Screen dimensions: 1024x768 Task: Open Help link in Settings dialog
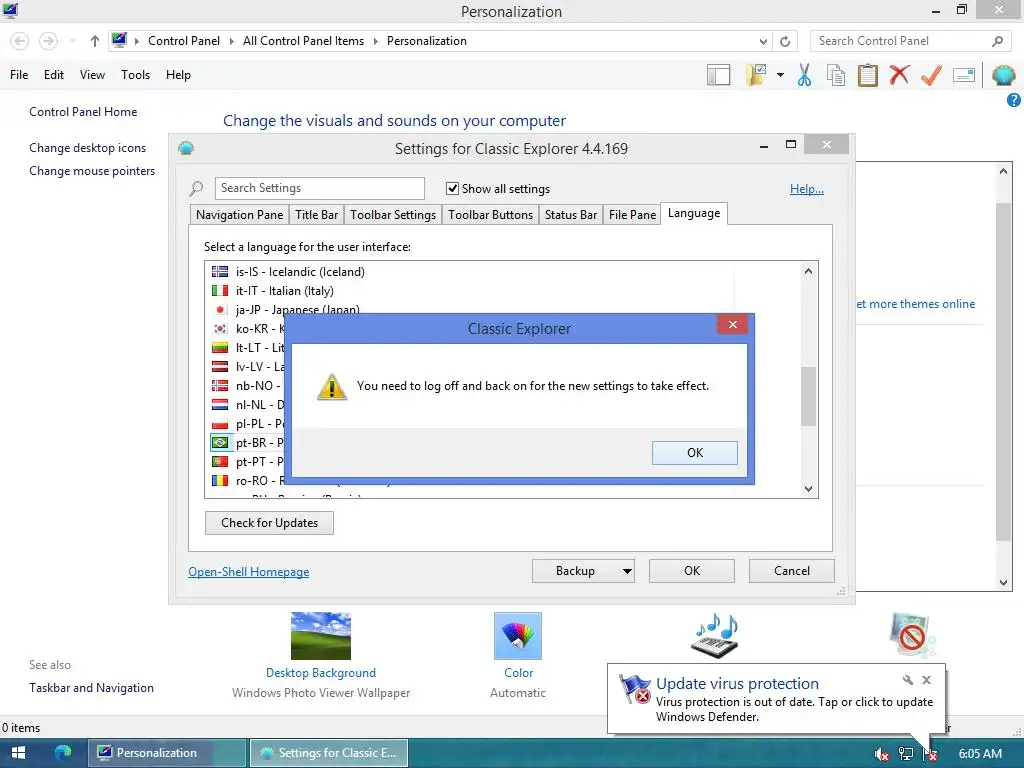[807, 189]
